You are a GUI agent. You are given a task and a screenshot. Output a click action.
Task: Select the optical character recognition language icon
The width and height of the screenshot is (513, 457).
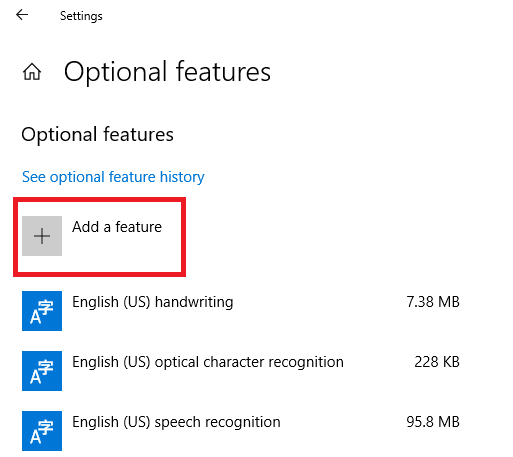(42, 371)
